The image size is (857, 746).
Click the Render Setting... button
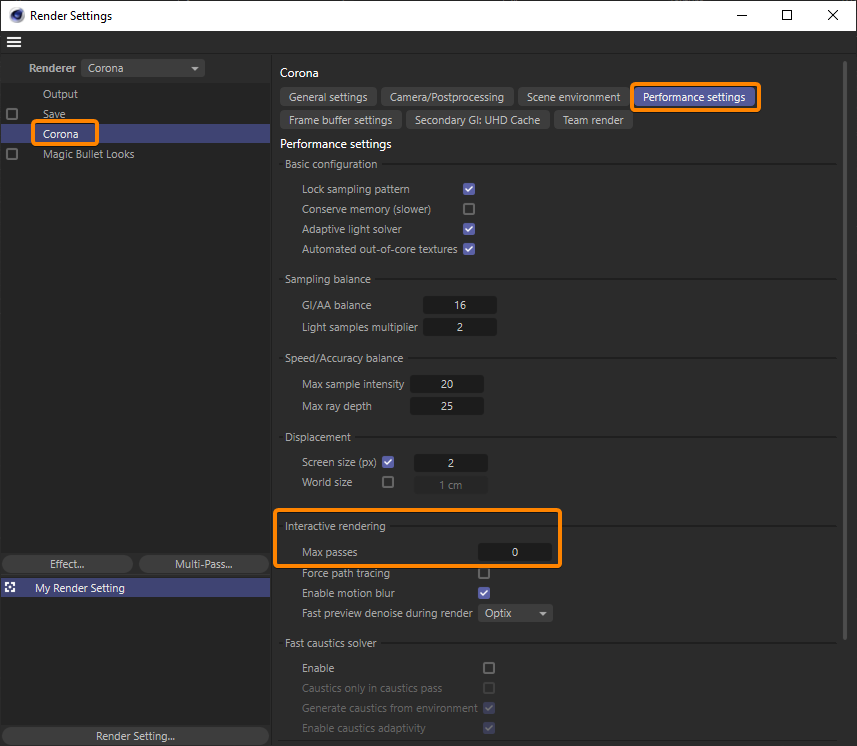pyautogui.click(x=134, y=736)
